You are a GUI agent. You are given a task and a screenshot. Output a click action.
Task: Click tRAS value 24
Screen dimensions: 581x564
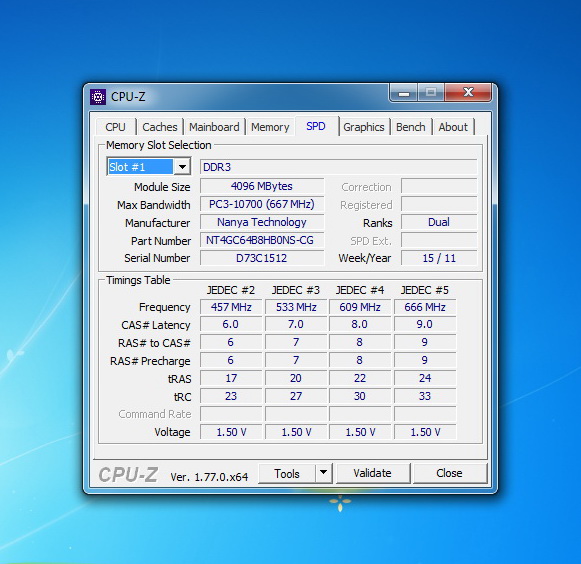(425, 378)
